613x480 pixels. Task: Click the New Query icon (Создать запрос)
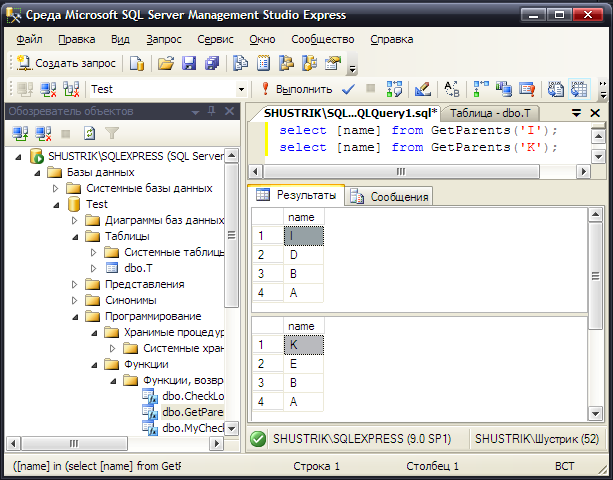coord(24,63)
